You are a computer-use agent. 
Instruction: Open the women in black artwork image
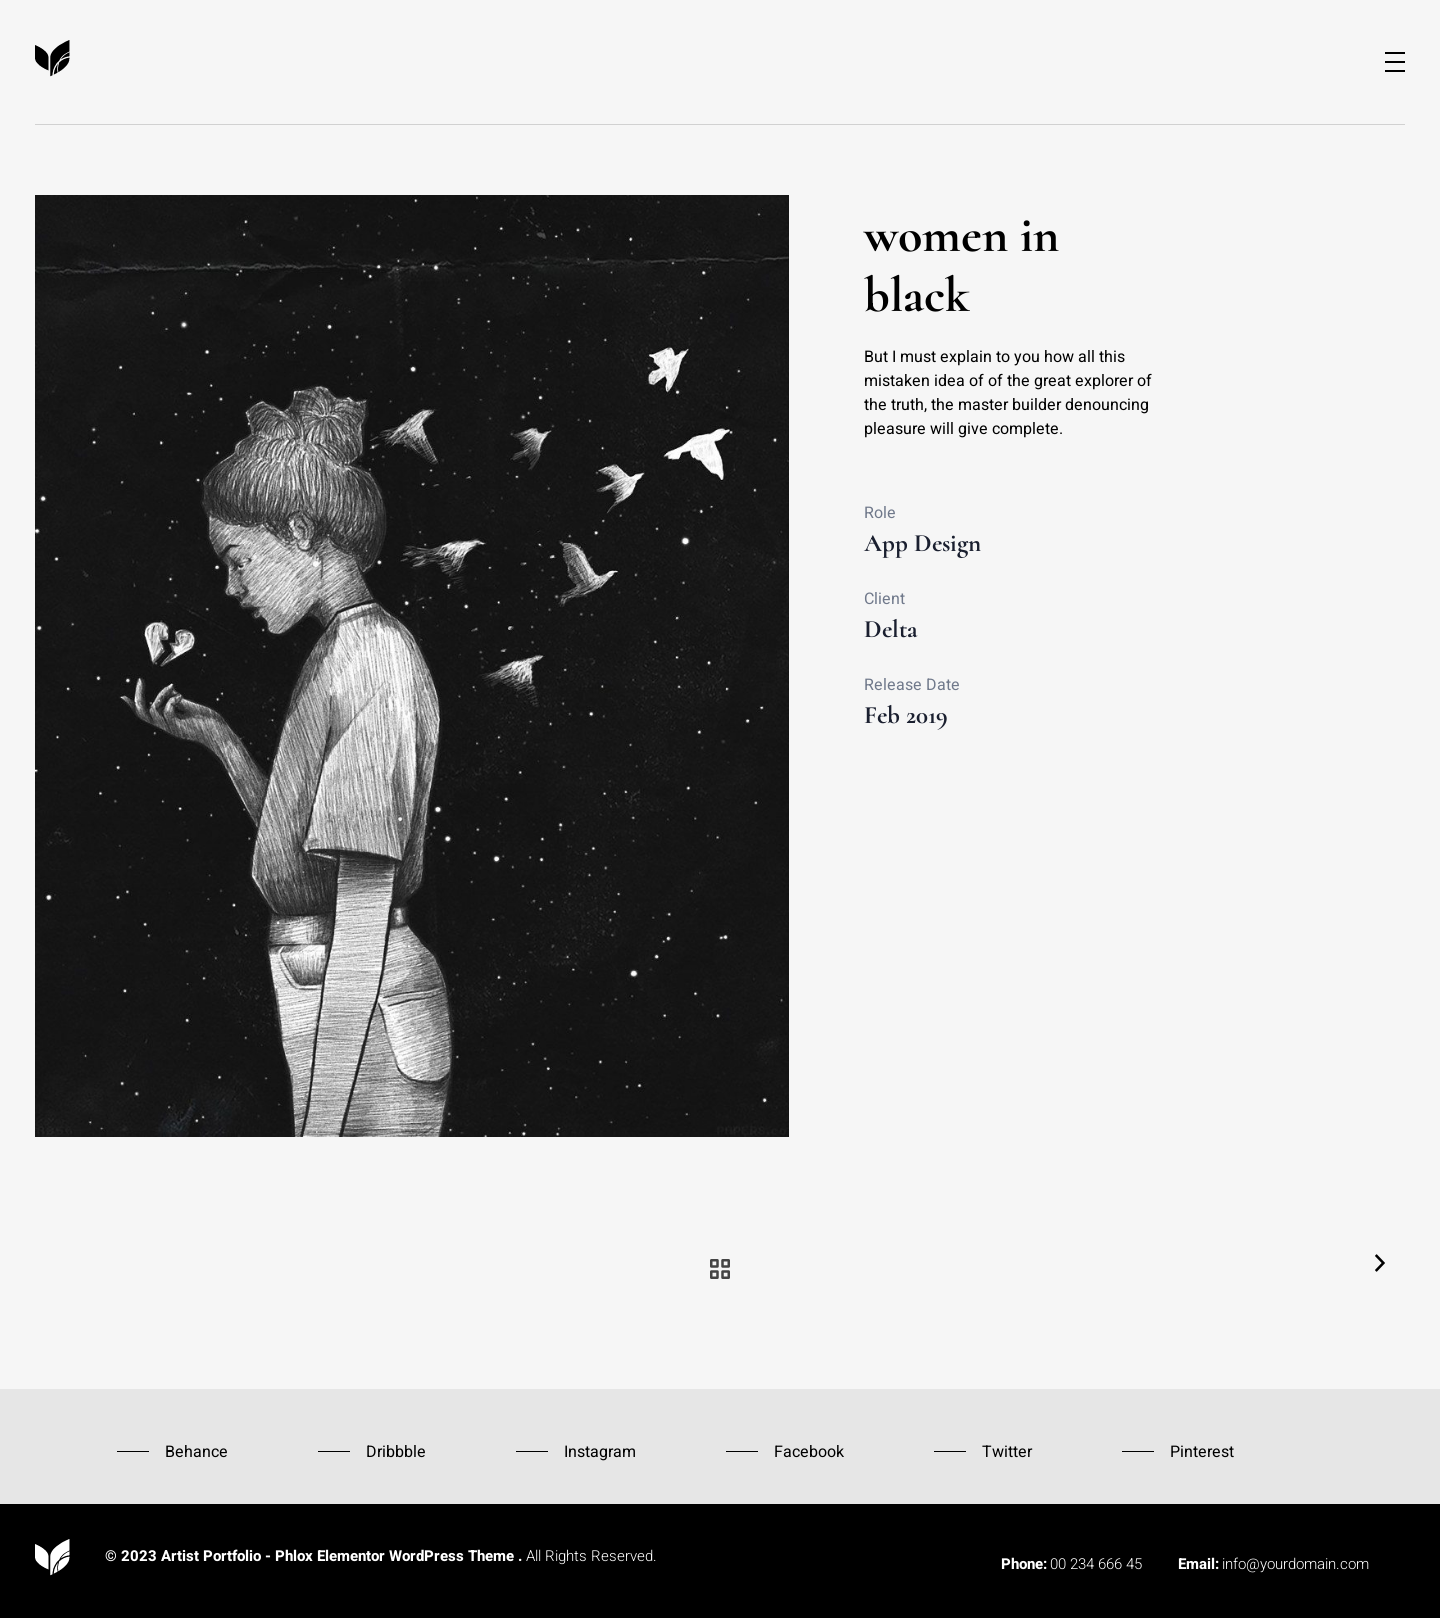click(412, 666)
